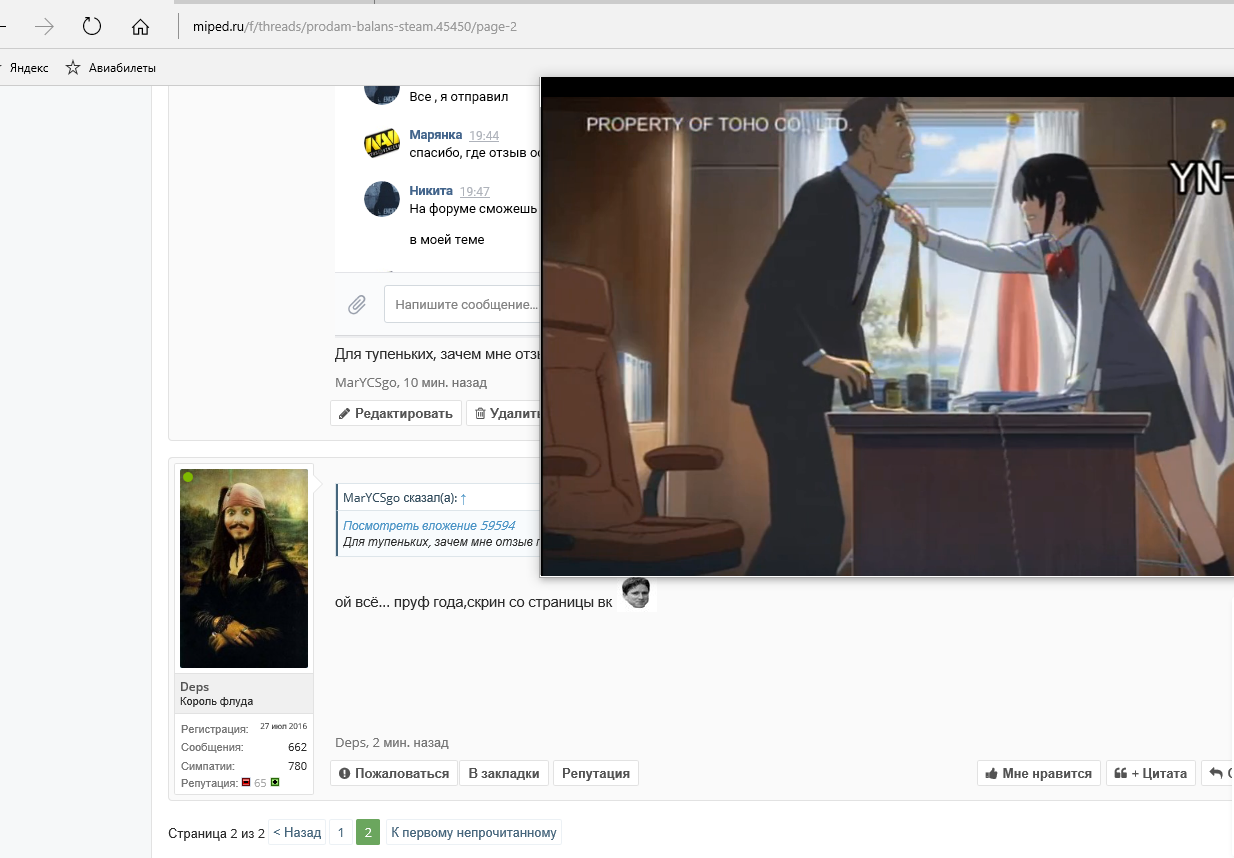This screenshot has height=858, width=1234.
Task: Go to previous page via '< Назад'
Action: [x=297, y=832]
